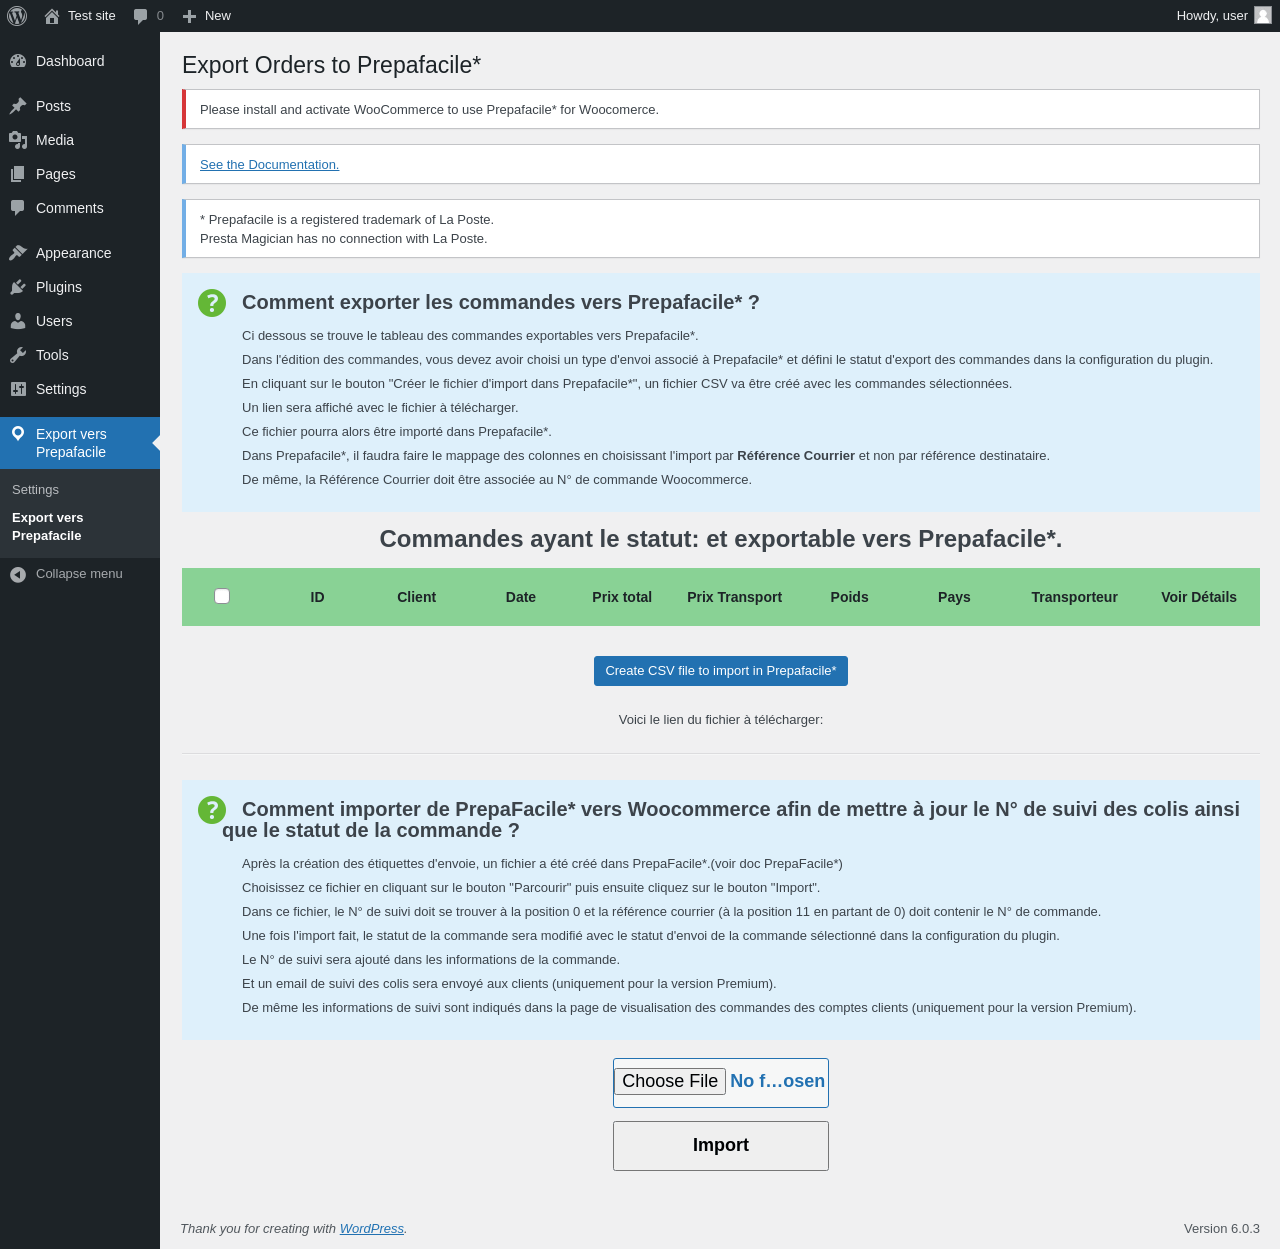
Task: Follow the WordPress link in the footer
Action: pyautogui.click(x=372, y=1229)
